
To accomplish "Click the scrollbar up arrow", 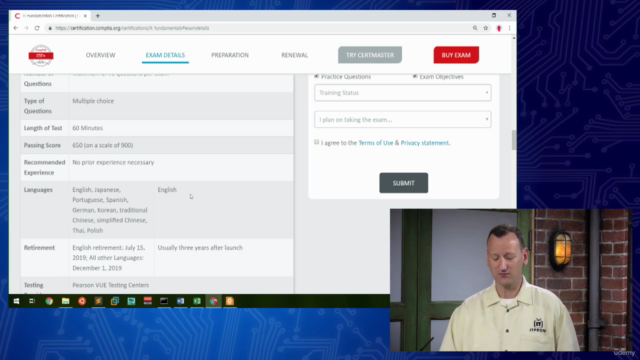I will pyautogui.click(x=513, y=38).
